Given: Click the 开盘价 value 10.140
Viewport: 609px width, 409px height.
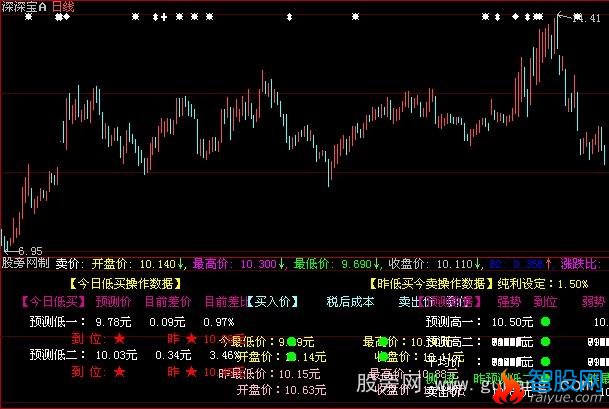Looking at the screenshot, I should click(x=157, y=264).
